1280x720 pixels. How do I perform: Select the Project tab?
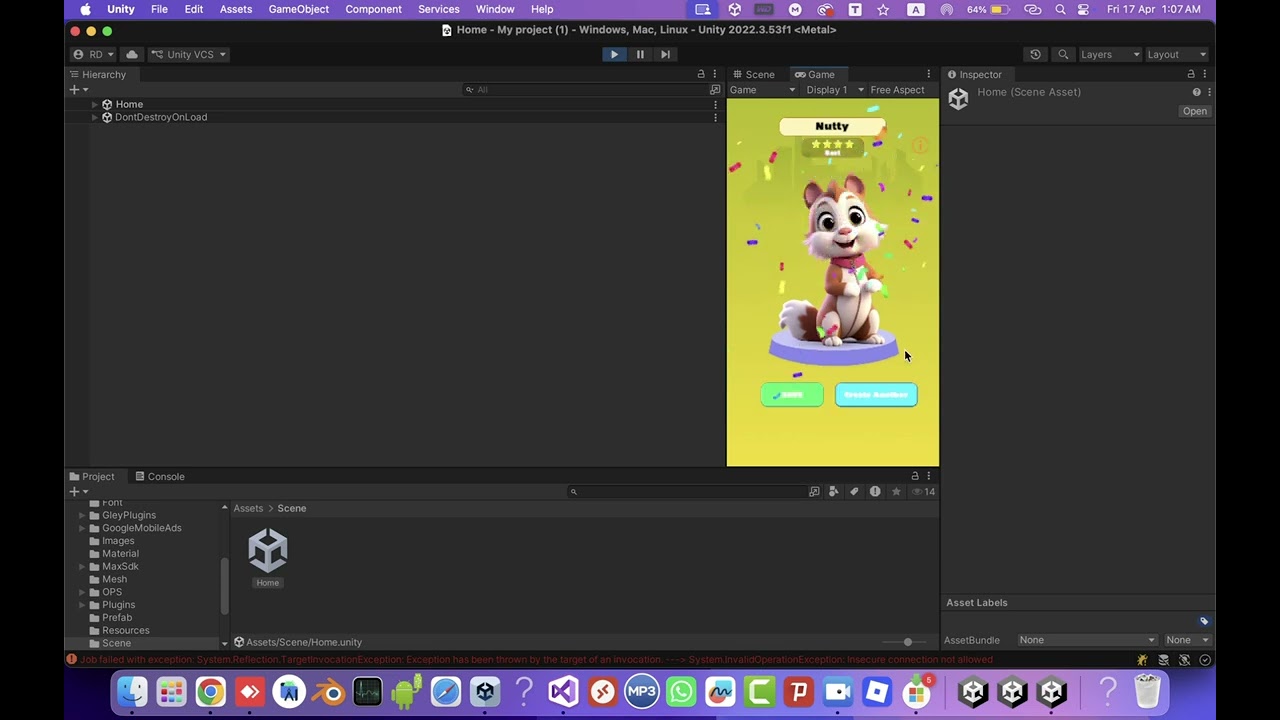92,476
